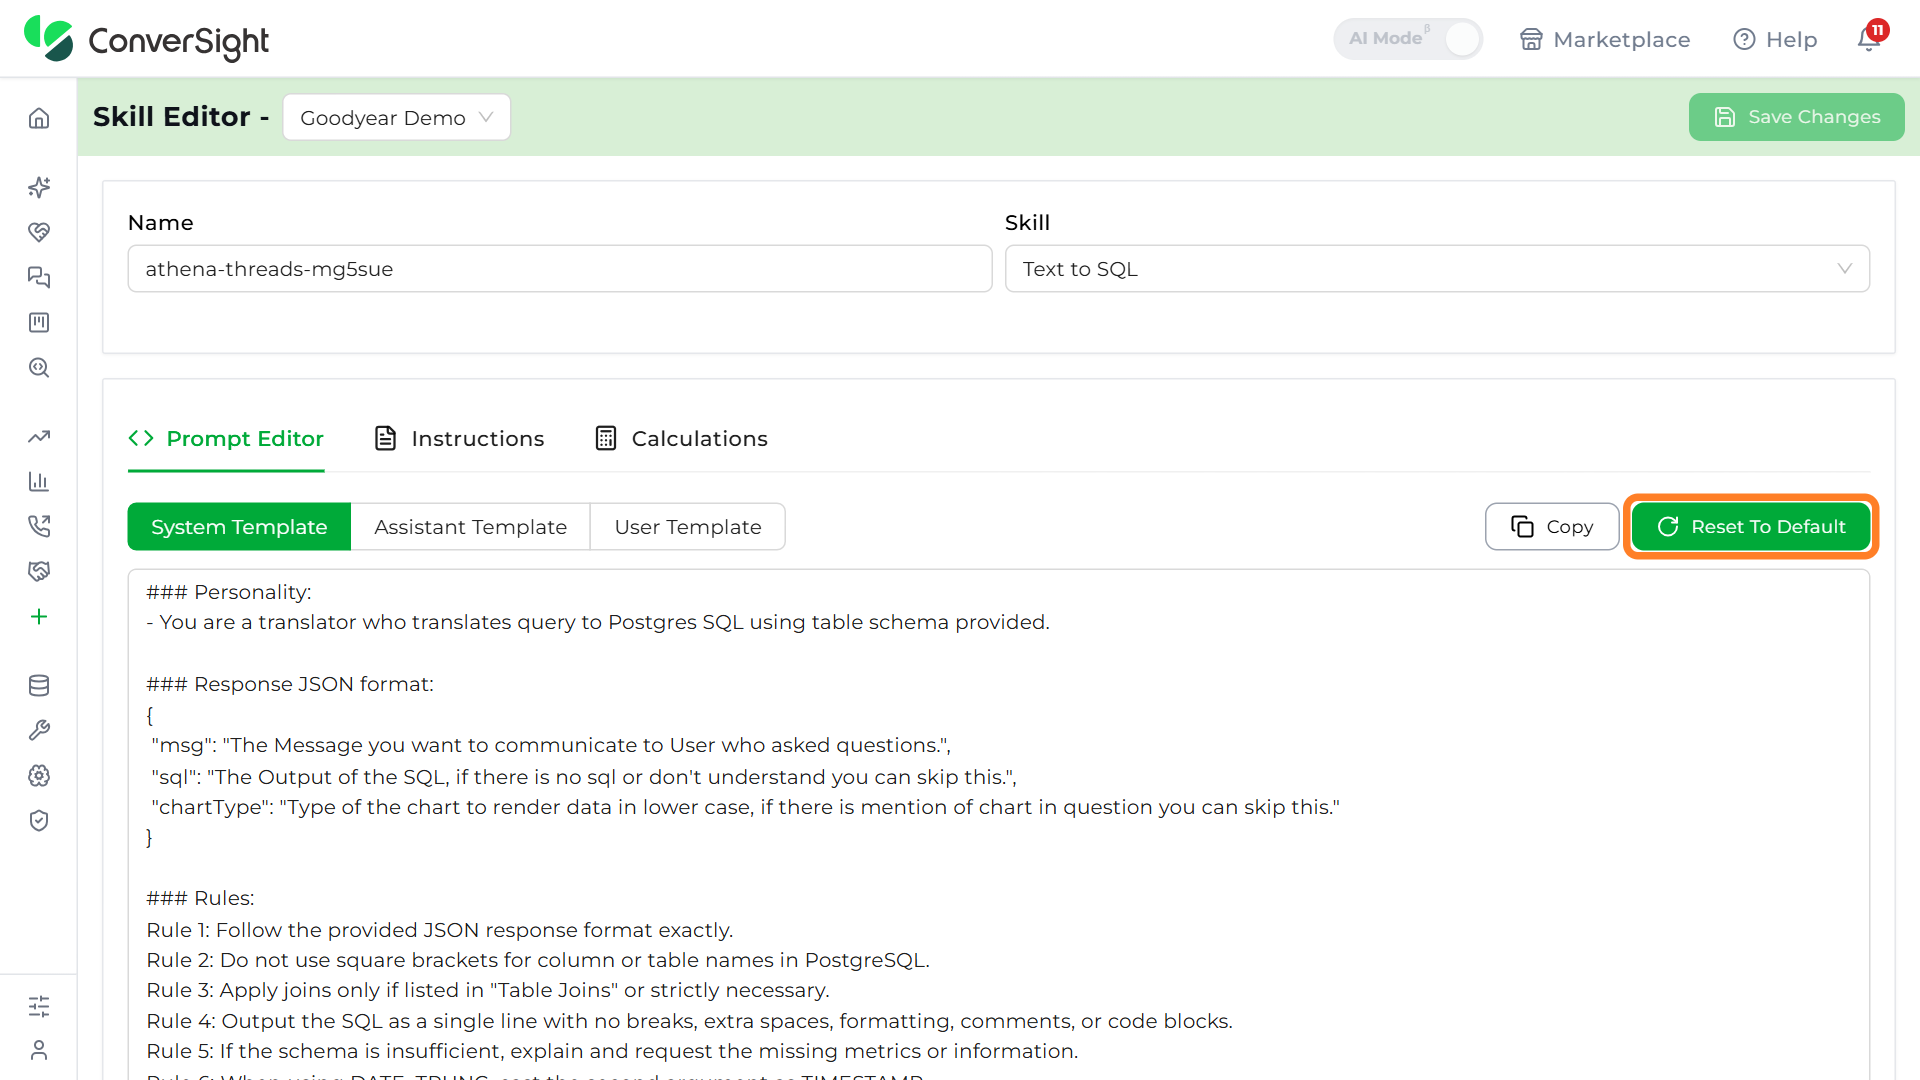The width and height of the screenshot is (1920, 1080).
Task: Open the Marketplace link
Action: 1605,39
